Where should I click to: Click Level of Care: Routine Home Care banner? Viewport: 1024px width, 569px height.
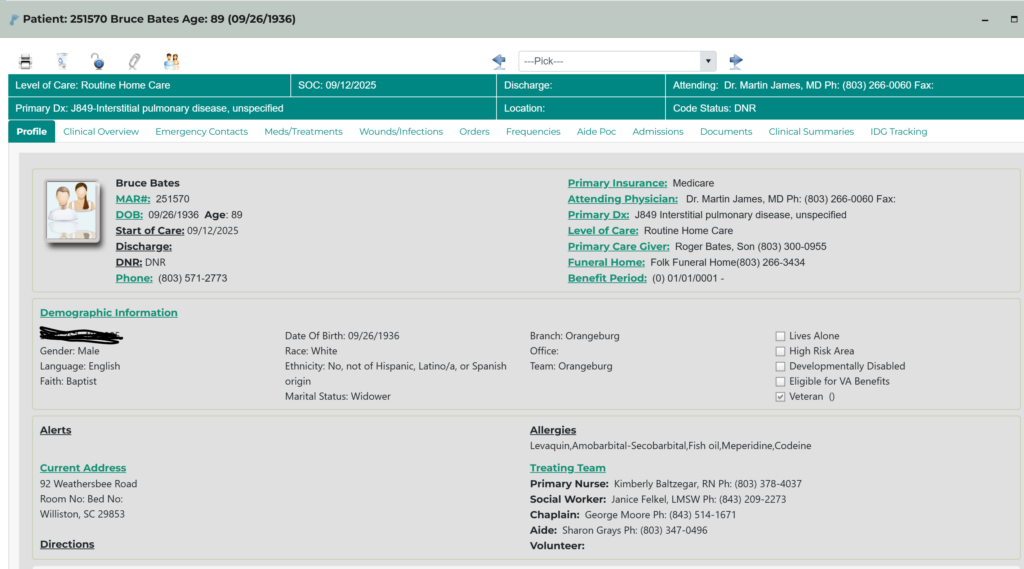(93, 86)
